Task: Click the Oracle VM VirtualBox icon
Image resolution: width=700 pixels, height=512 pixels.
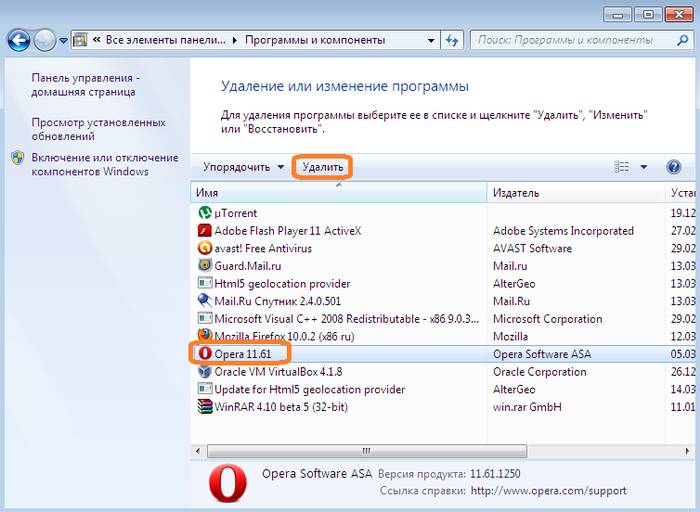Action: click(205, 372)
